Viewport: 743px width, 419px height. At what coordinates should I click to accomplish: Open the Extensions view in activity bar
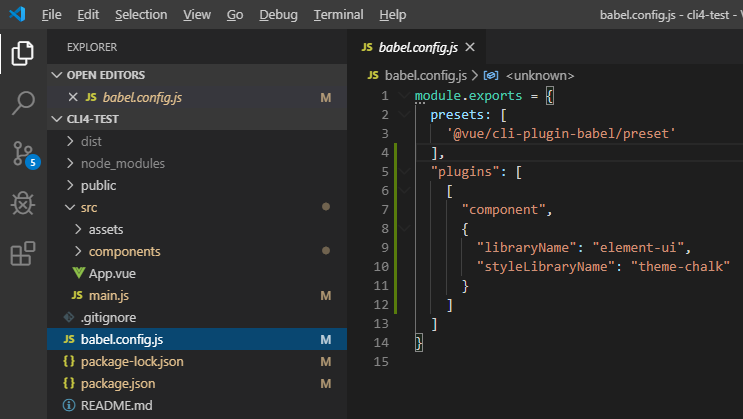click(23, 254)
